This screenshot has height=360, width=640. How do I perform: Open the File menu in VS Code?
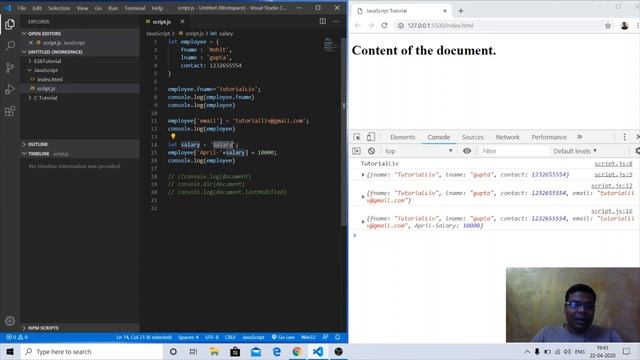point(22,8)
